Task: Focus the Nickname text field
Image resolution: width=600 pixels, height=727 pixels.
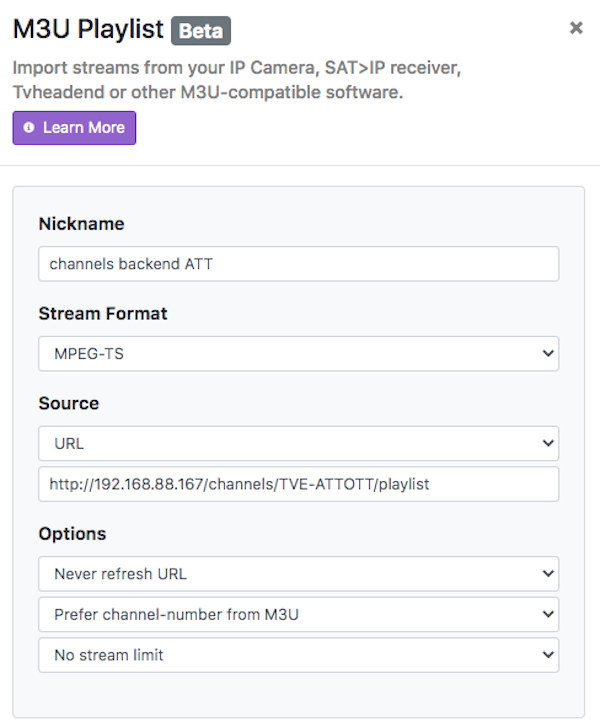Action: [298, 264]
